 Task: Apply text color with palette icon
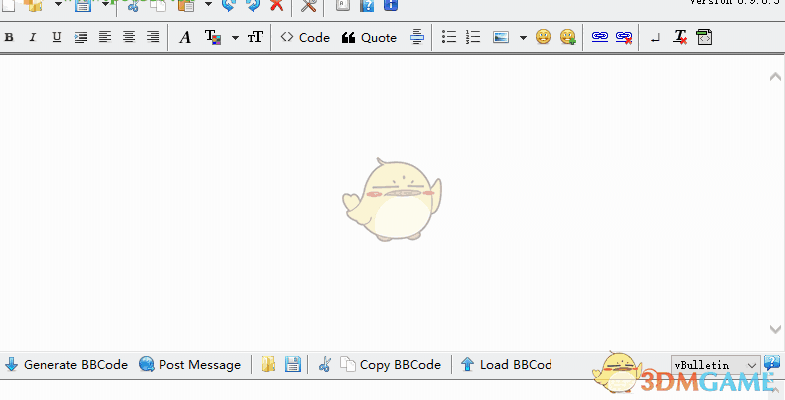[x=213, y=37]
